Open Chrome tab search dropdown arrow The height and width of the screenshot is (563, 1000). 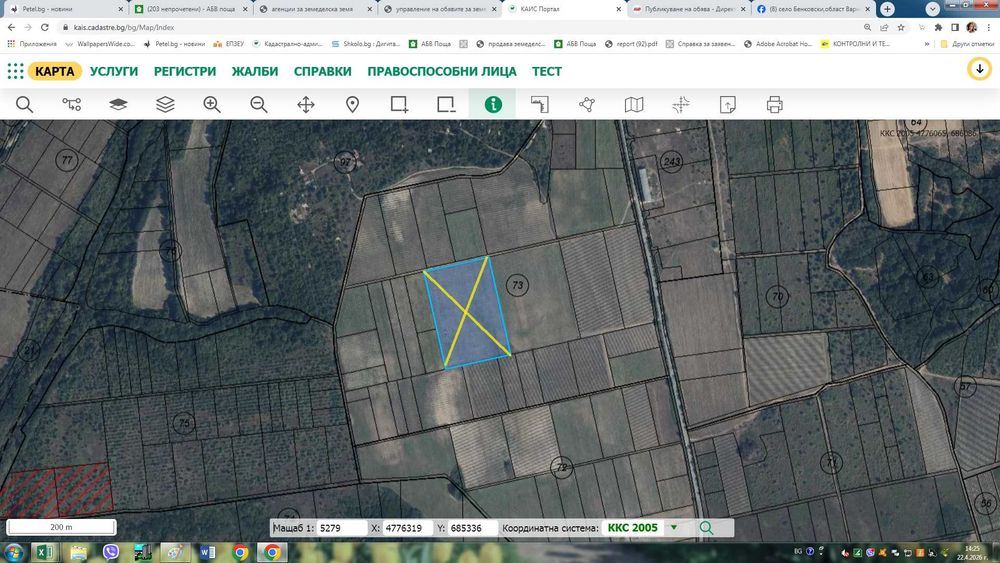pos(932,9)
